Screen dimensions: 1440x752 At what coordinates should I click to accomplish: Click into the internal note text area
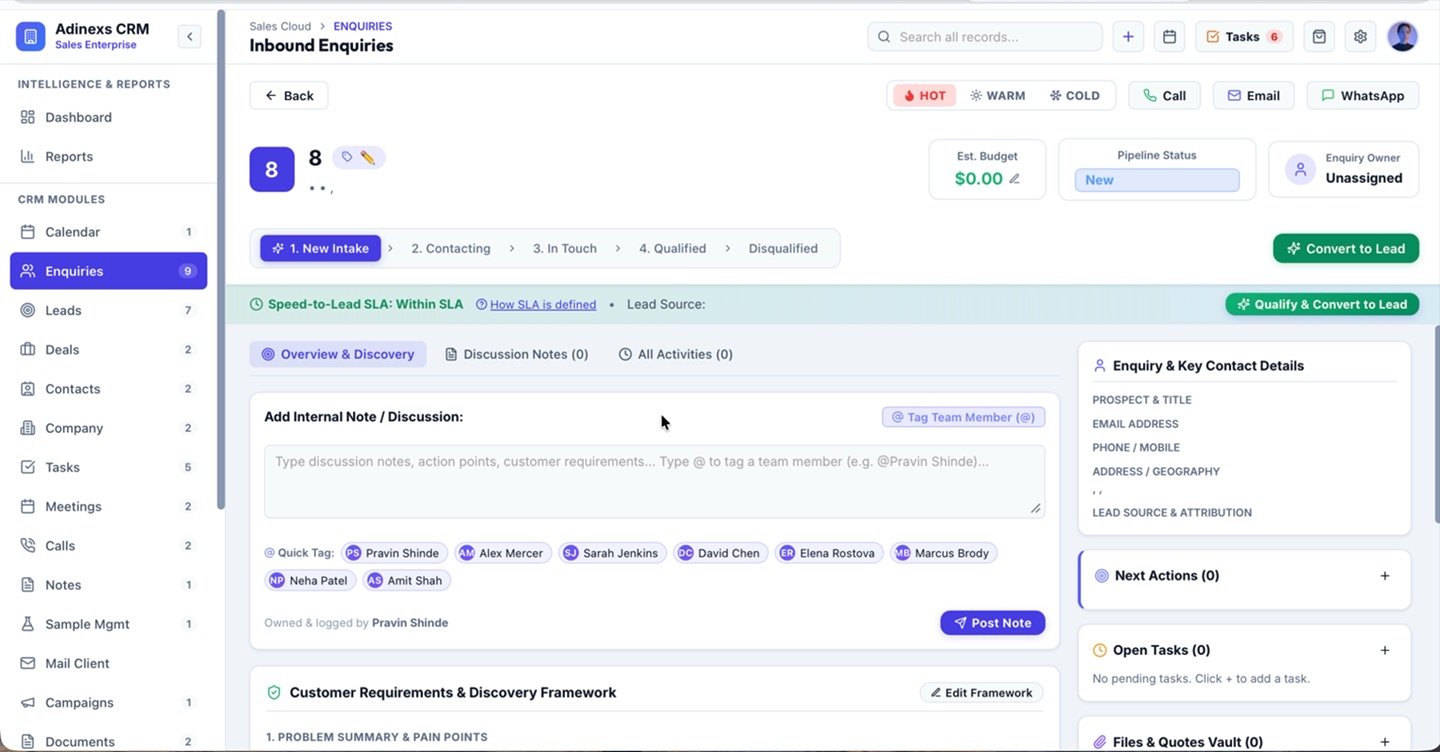655,482
